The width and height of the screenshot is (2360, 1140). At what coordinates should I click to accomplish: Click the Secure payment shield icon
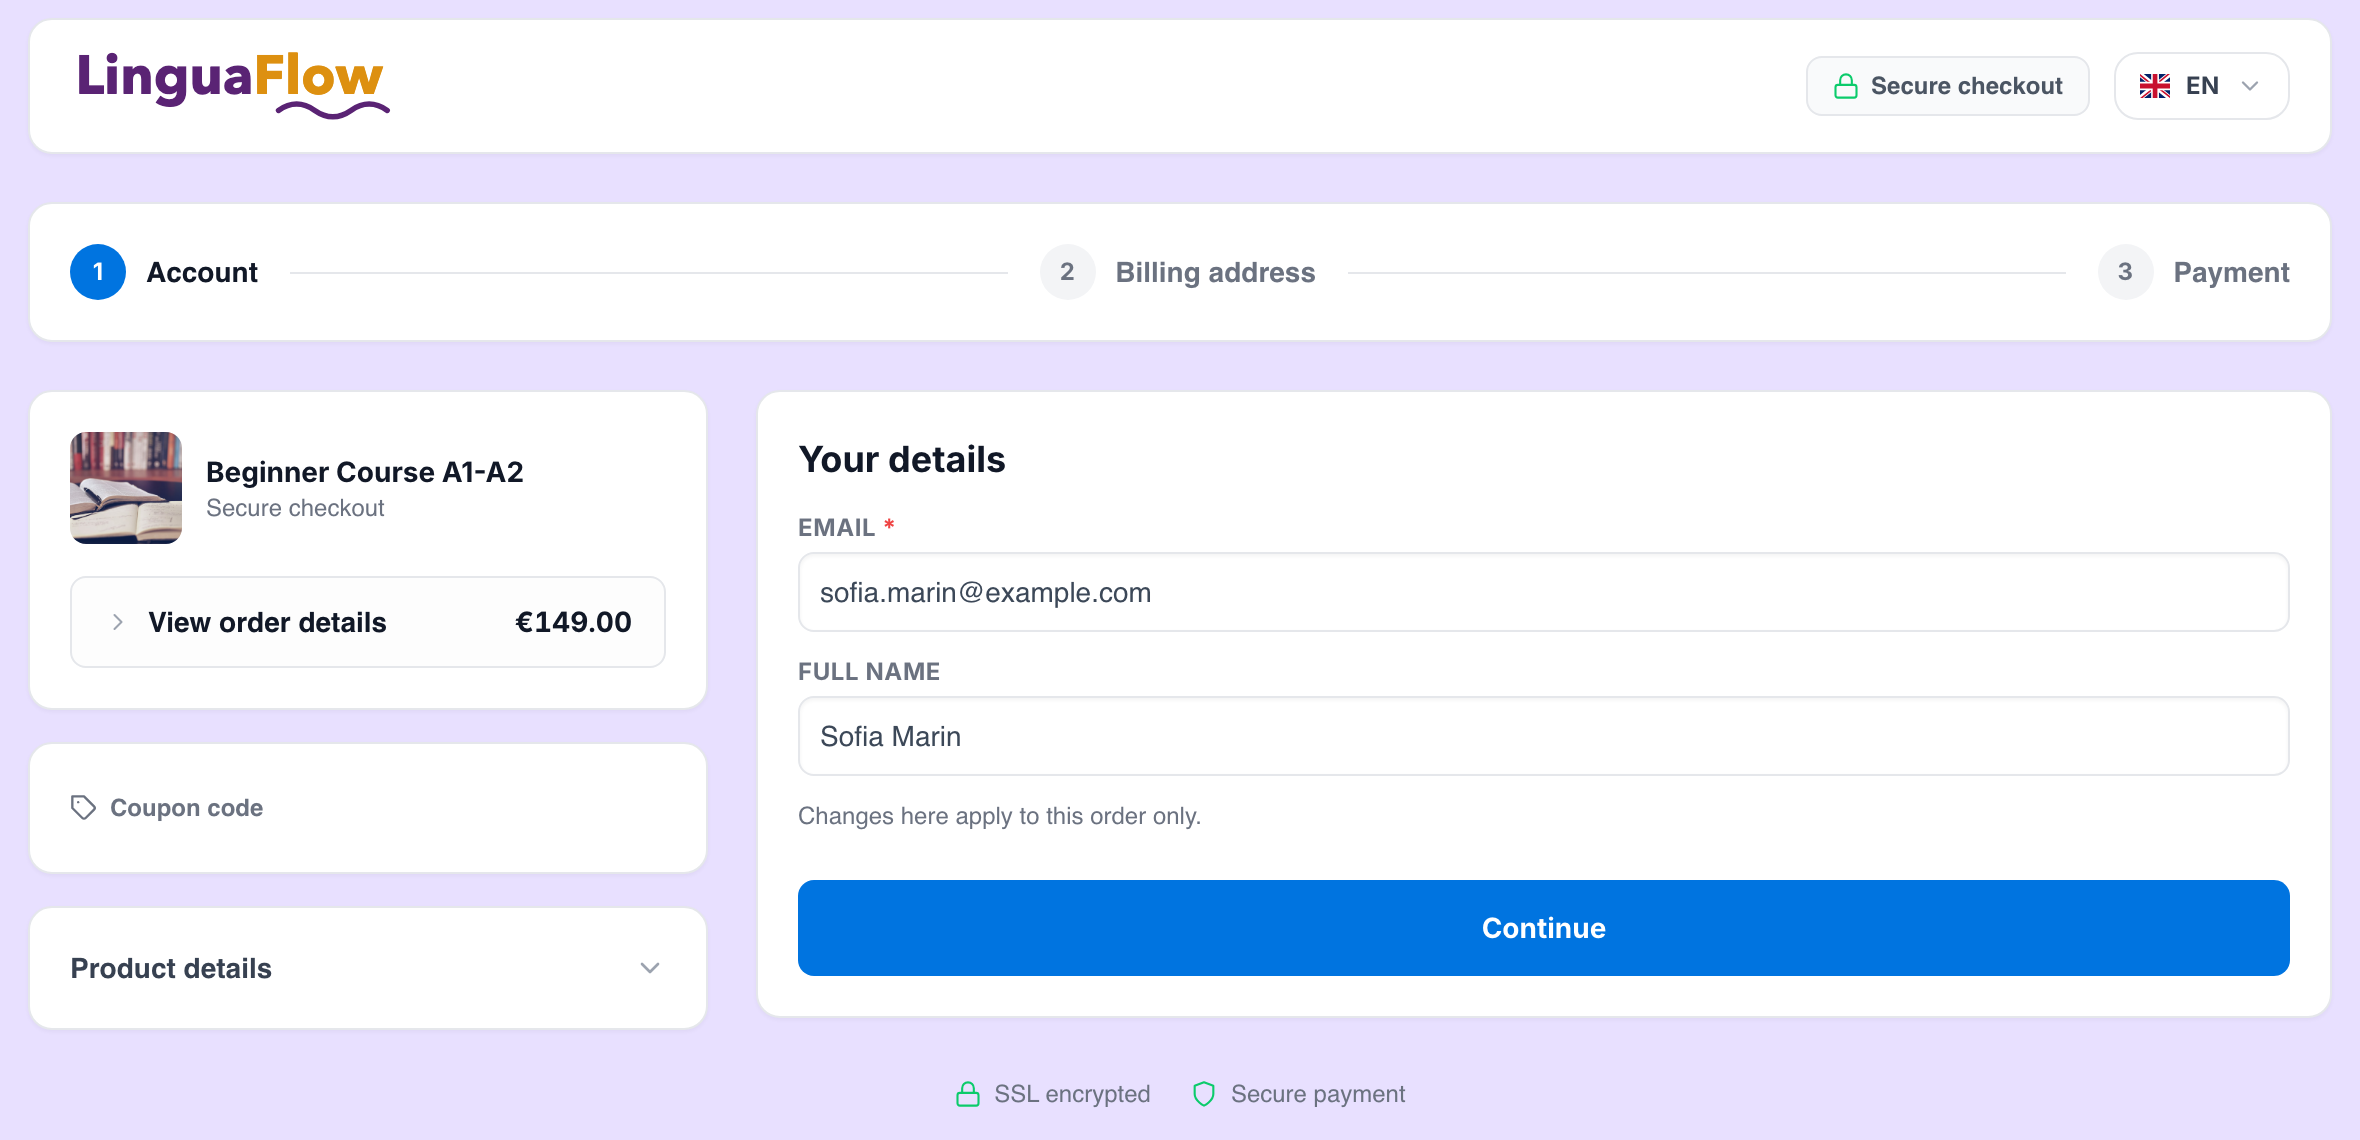(1204, 1094)
